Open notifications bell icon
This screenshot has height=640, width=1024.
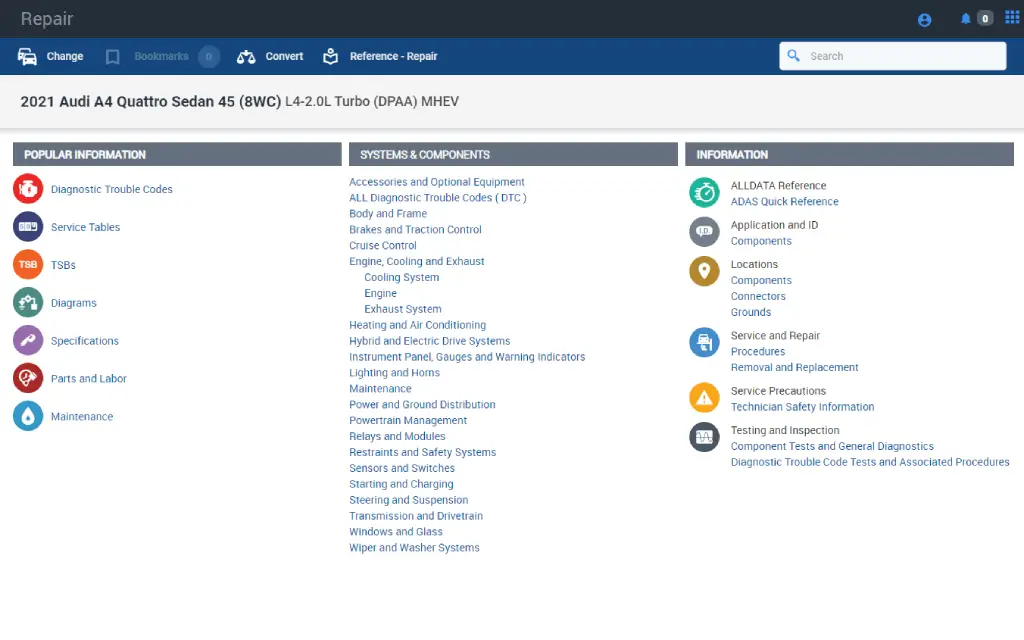965,18
